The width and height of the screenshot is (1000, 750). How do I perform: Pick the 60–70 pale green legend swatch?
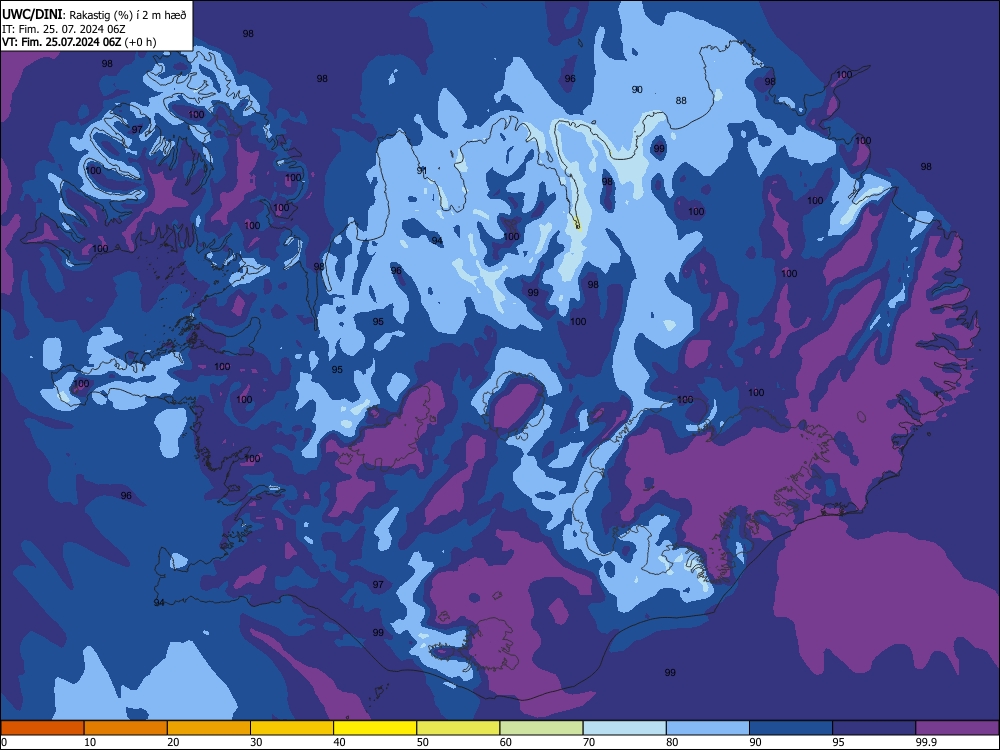pos(541,728)
